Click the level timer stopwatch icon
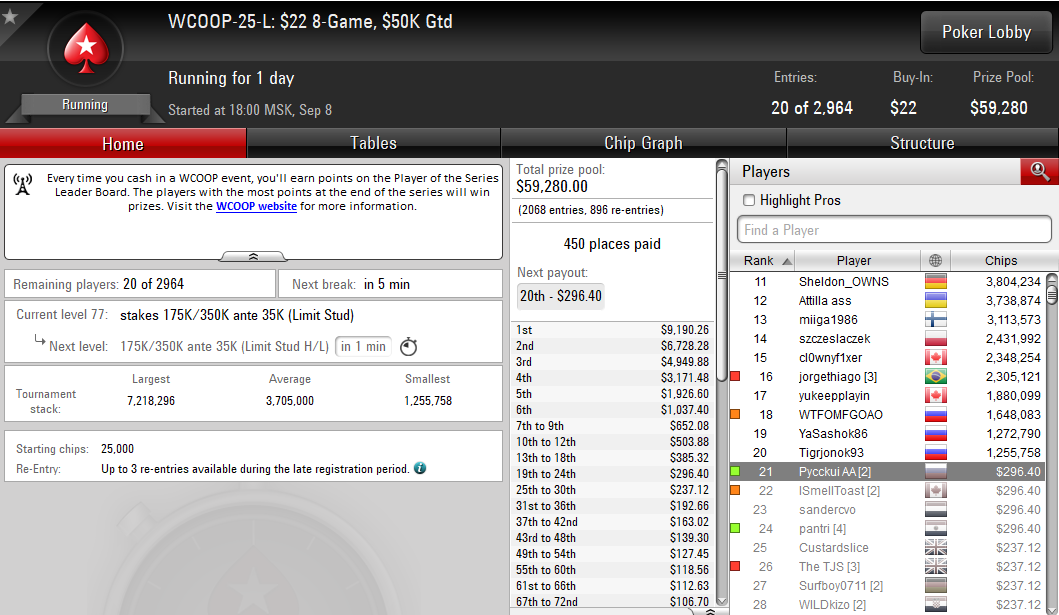 point(409,346)
